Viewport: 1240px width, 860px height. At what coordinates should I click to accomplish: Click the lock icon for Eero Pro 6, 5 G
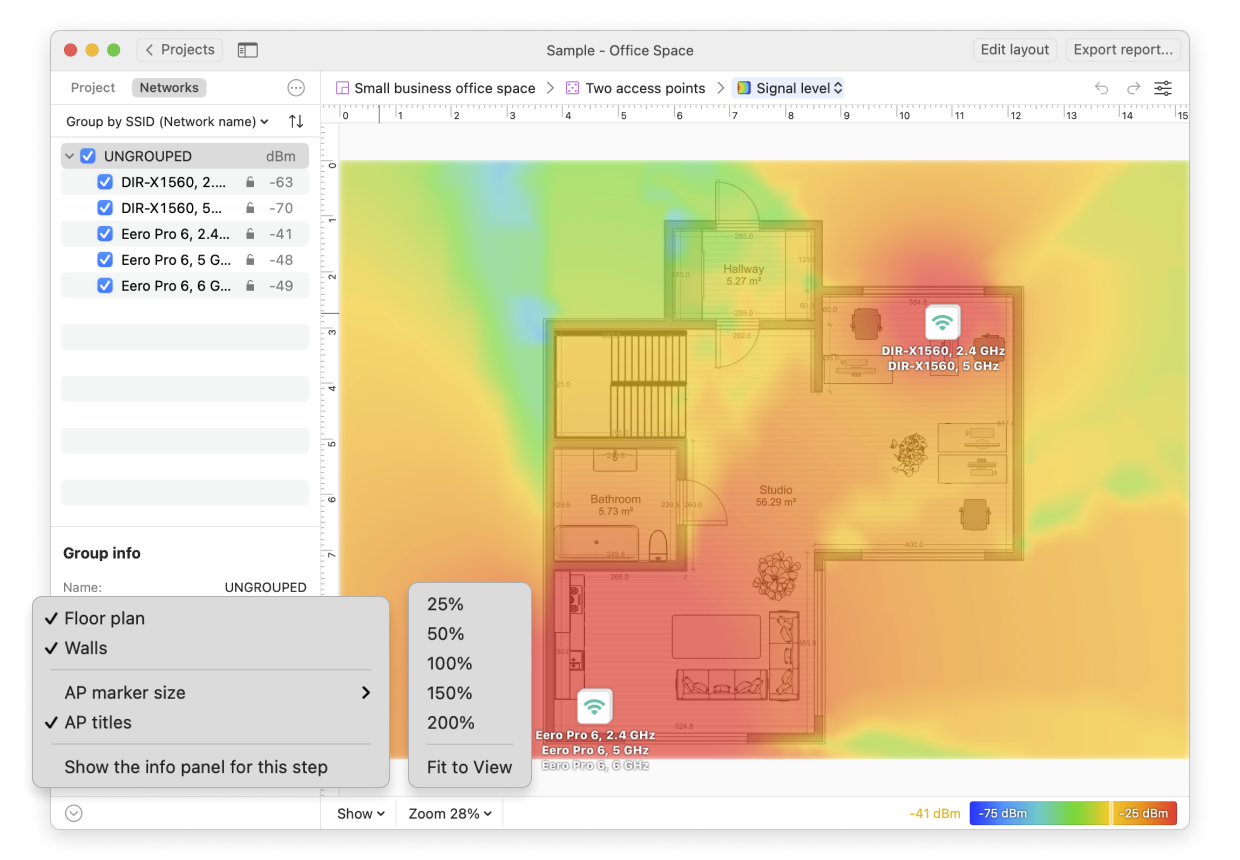(x=250, y=260)
